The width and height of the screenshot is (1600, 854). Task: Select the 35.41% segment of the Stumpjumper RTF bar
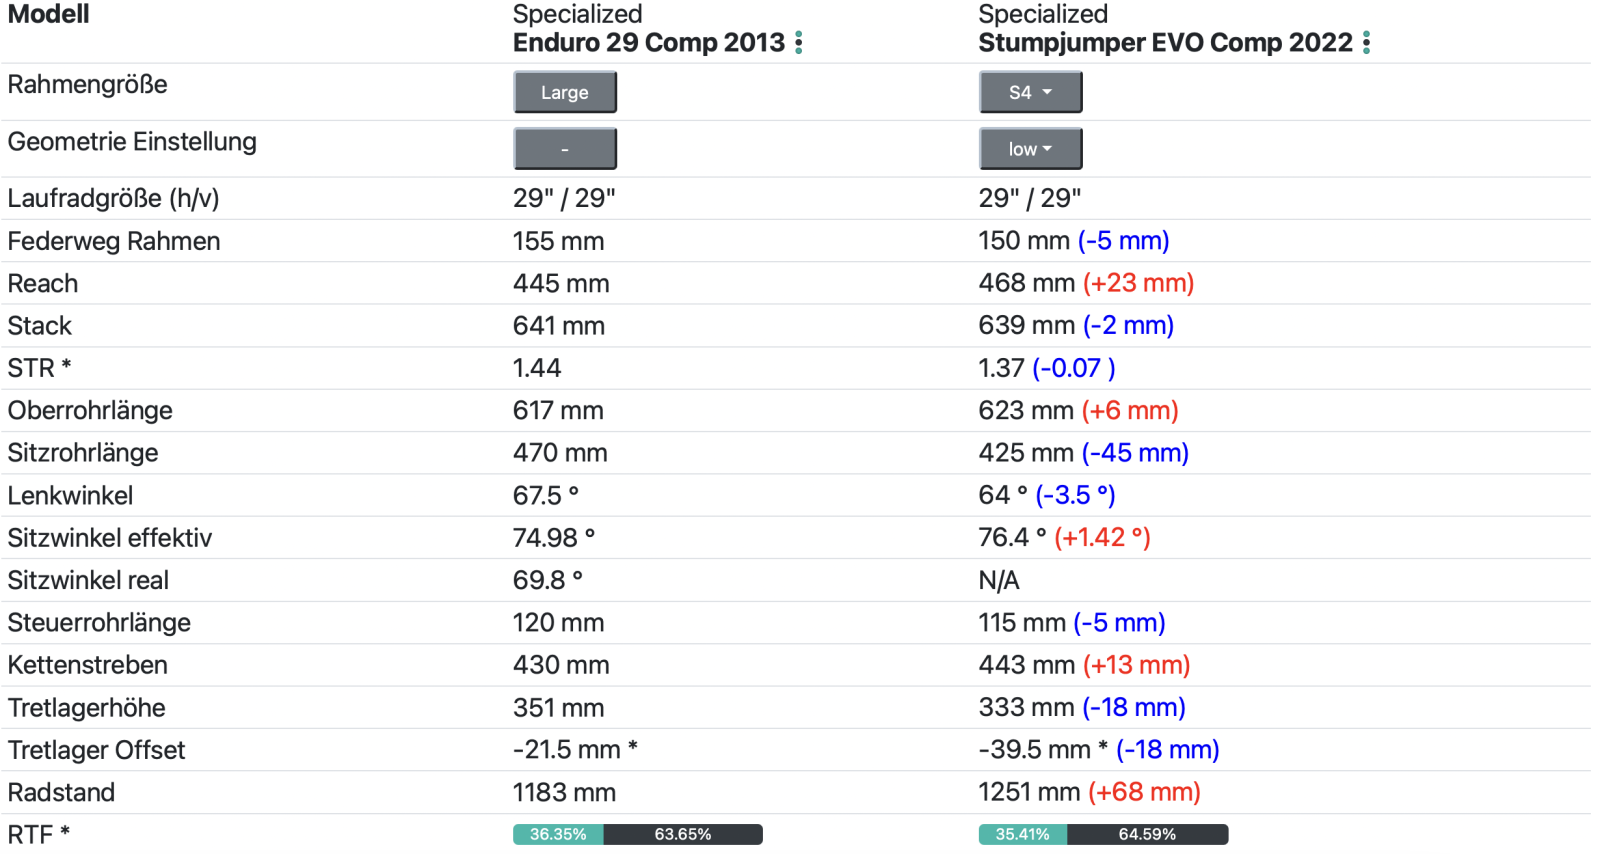click(x=1022, y=834)
